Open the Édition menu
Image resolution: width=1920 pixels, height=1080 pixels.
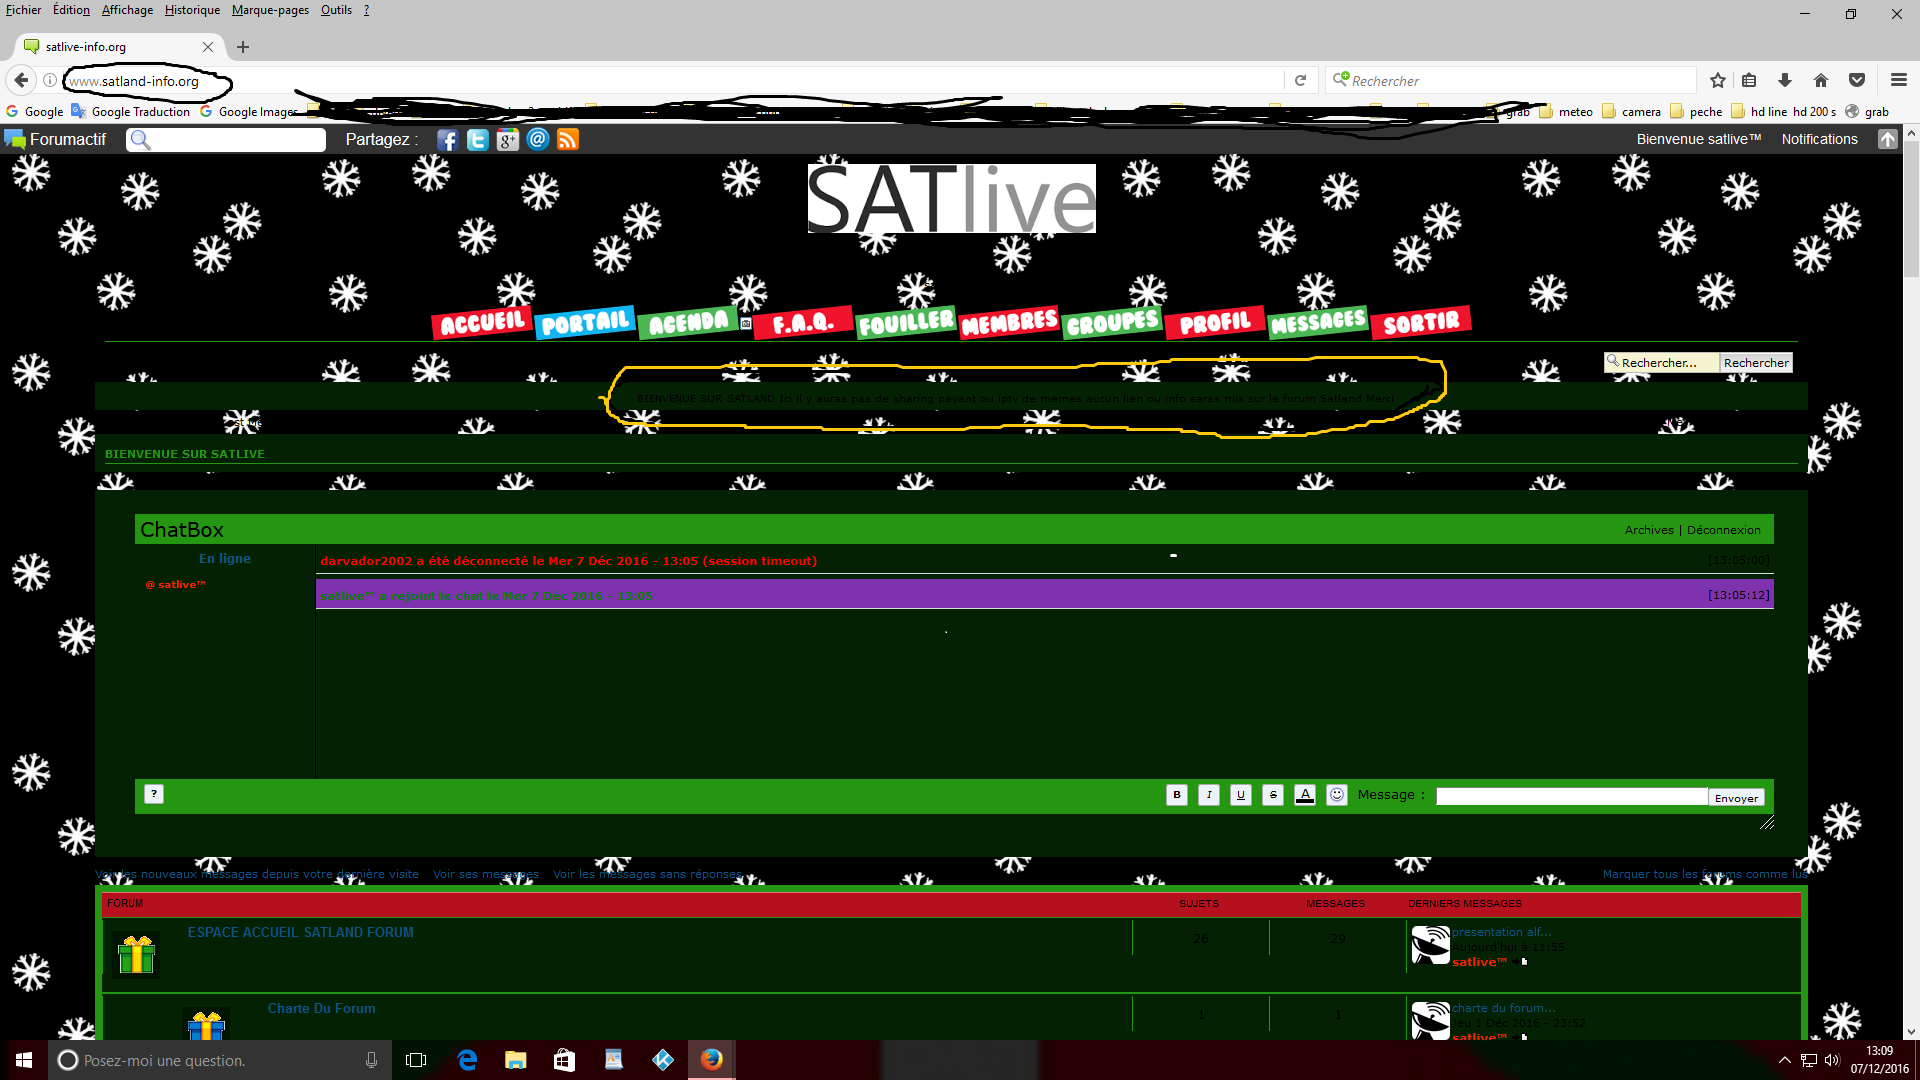71,10
